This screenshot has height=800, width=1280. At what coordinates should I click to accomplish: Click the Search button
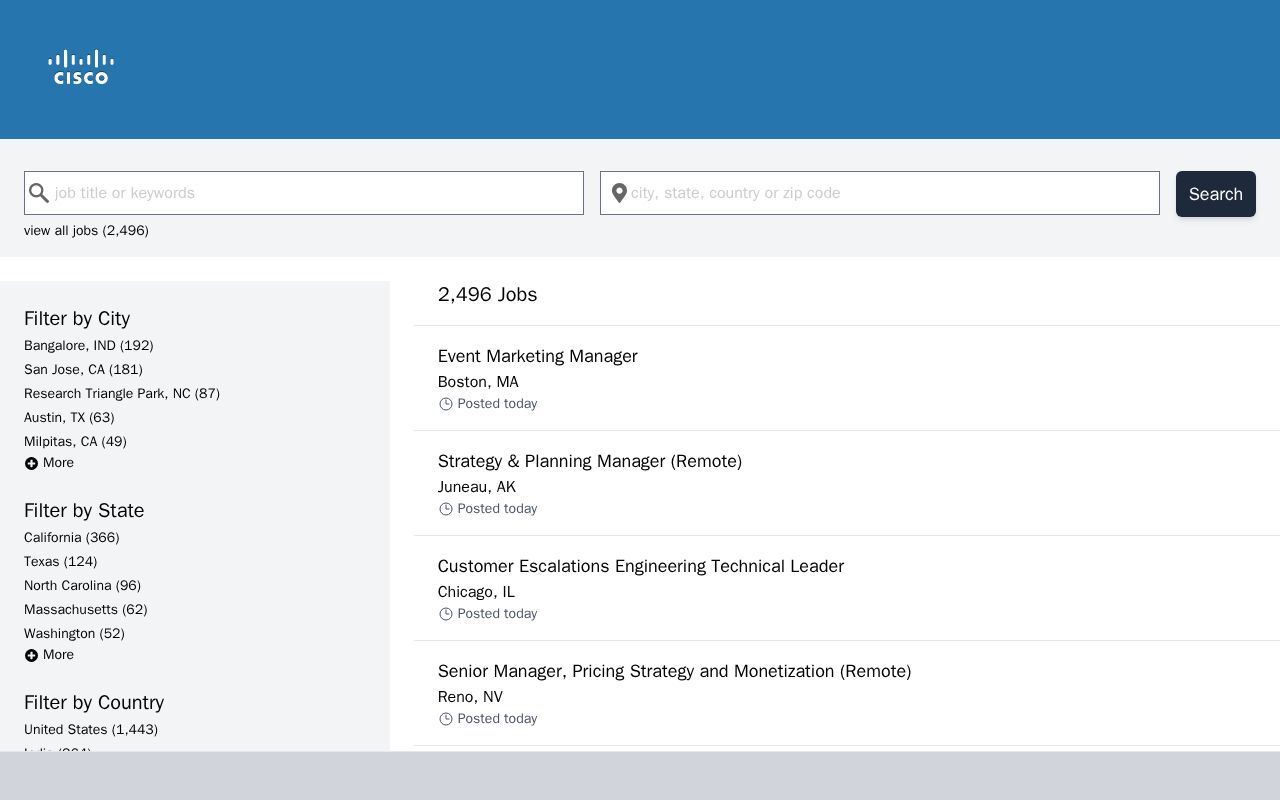pyautogui.click(x=1216, y=194)
